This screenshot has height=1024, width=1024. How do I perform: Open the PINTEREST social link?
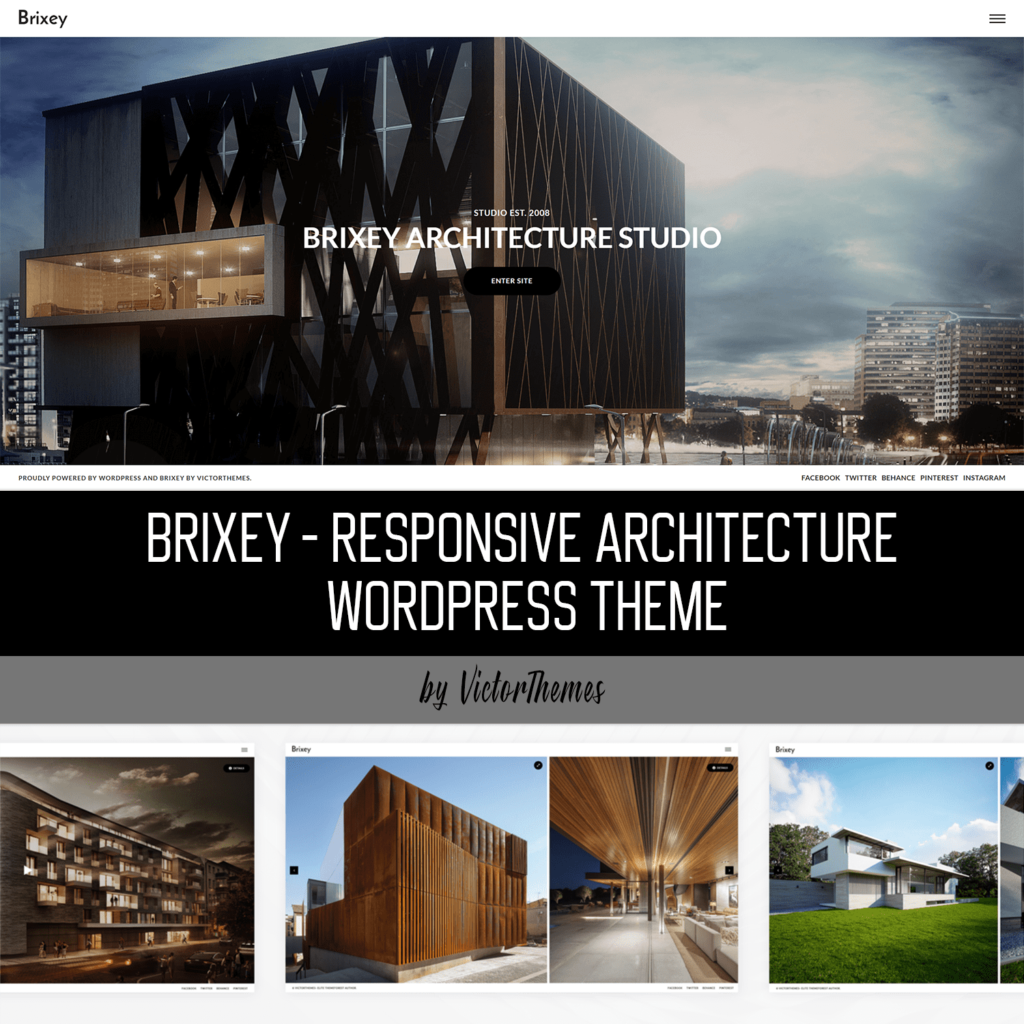point(938,478)
